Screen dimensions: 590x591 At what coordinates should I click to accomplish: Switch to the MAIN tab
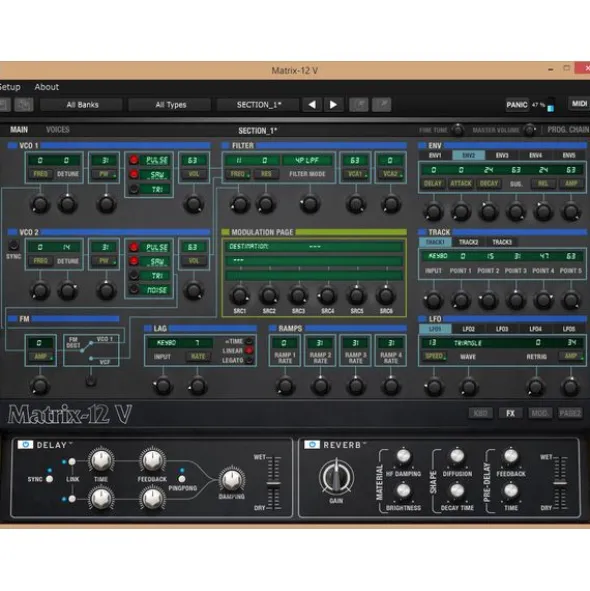19,130
